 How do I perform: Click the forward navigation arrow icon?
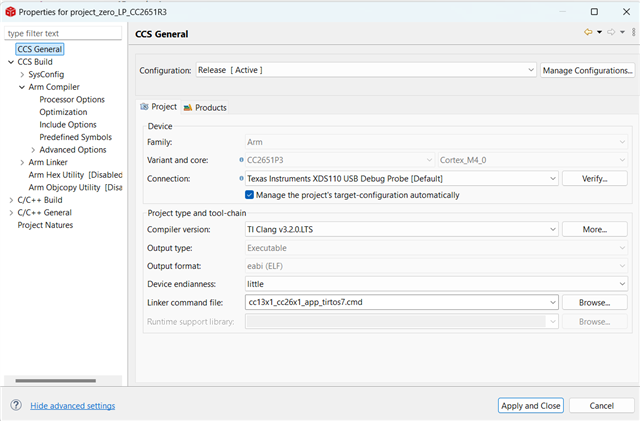click(x=611, y=32)
